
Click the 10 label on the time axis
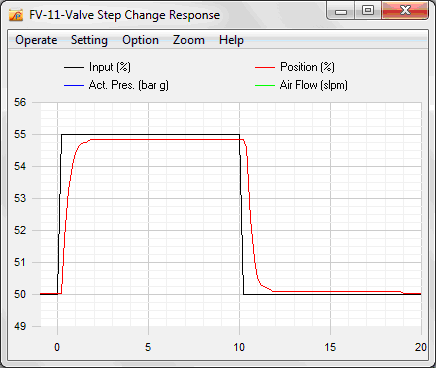(239, 347)
